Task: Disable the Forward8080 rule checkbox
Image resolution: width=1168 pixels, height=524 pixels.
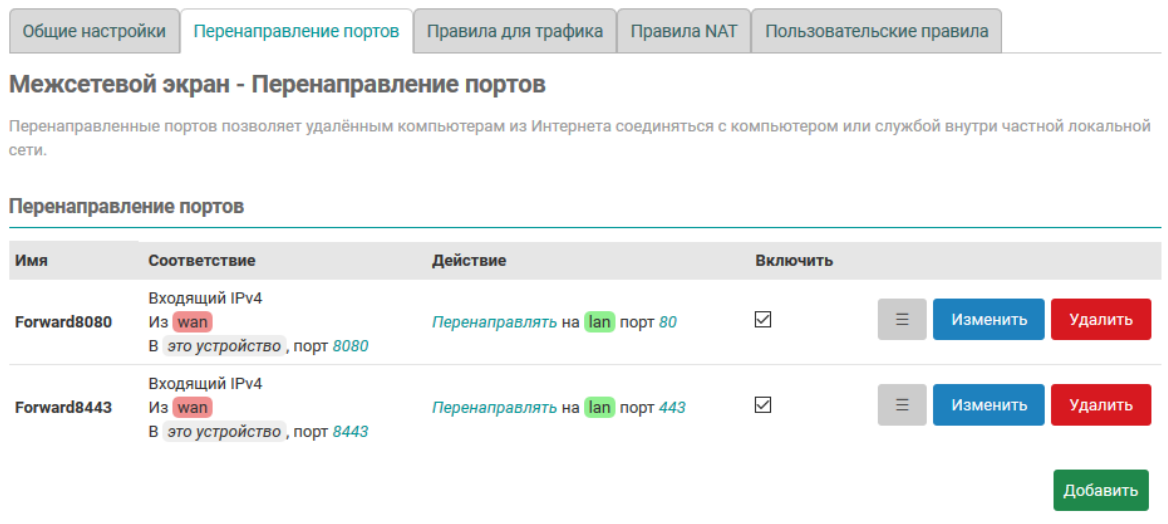Action: click(x=763, y=320)
